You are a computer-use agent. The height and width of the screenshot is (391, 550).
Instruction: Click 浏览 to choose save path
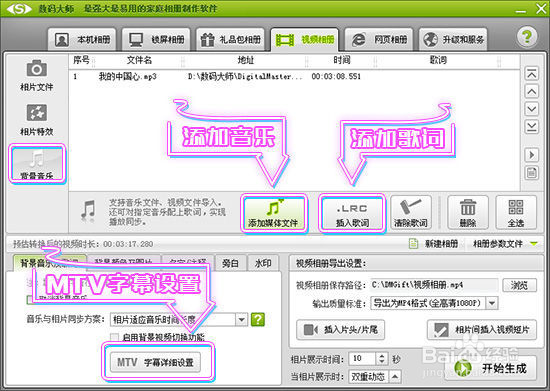519,285
